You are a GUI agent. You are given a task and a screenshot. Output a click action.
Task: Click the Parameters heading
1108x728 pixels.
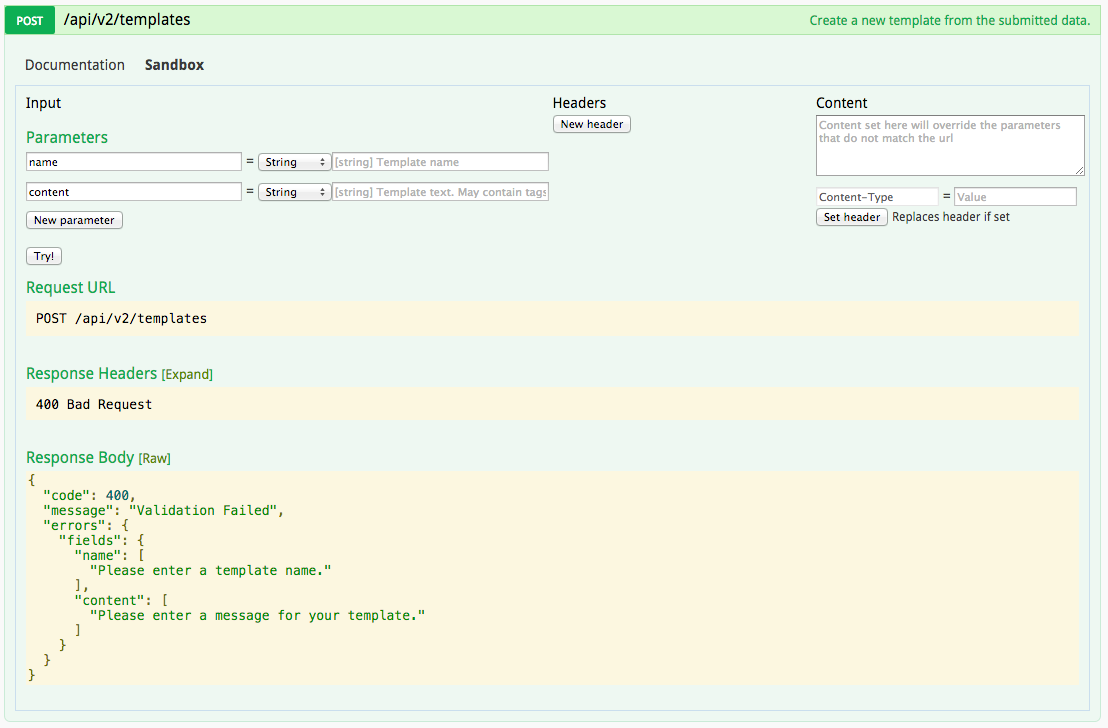click(67, 137)
